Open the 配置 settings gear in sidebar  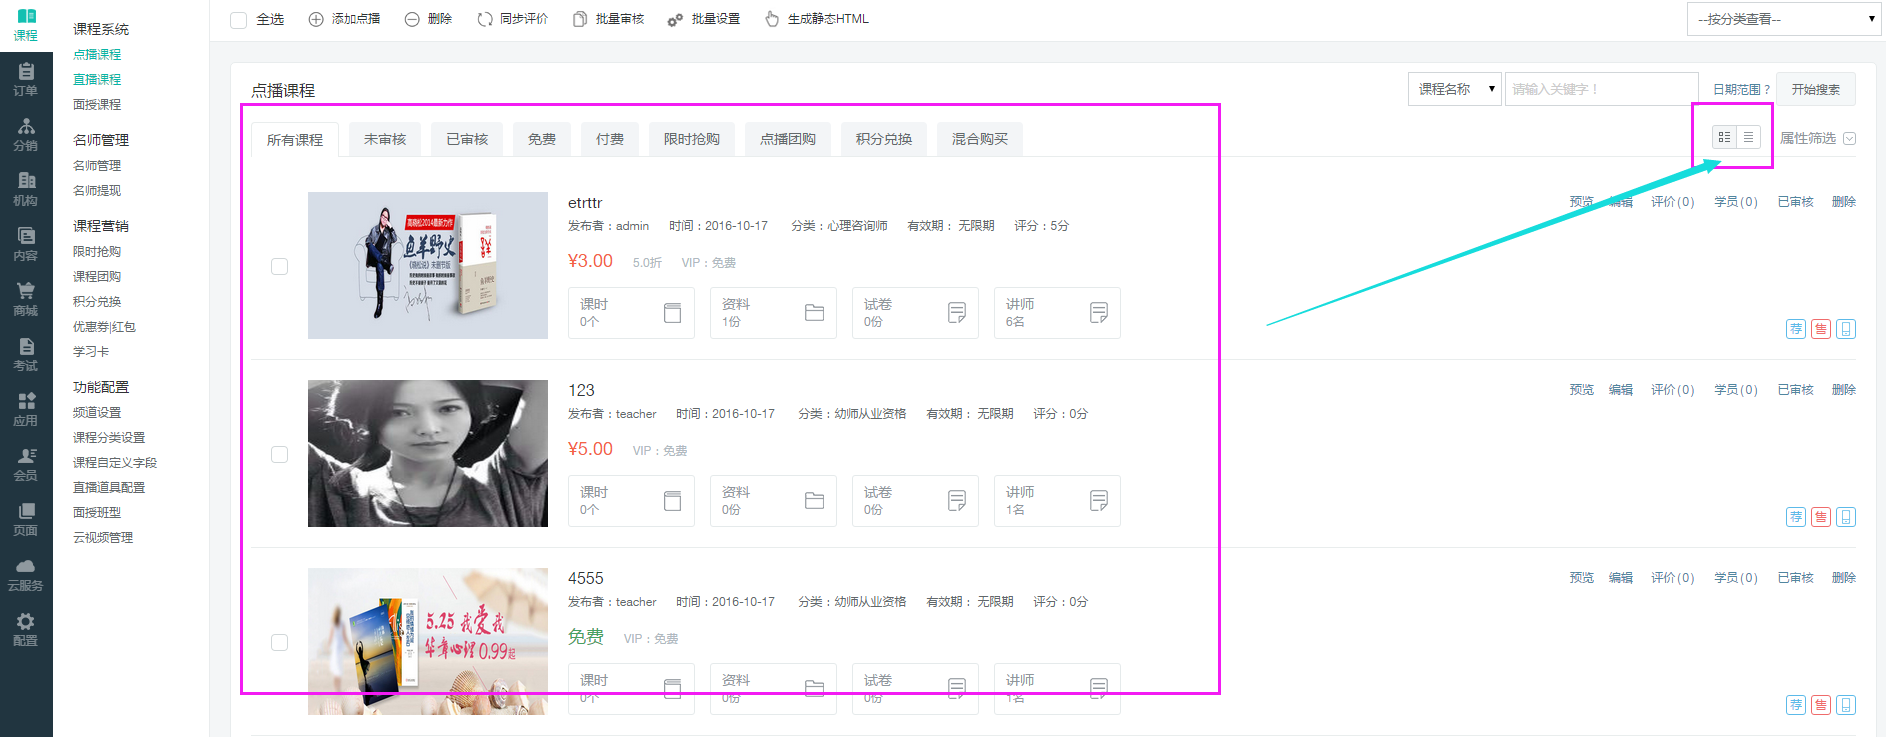26,629
